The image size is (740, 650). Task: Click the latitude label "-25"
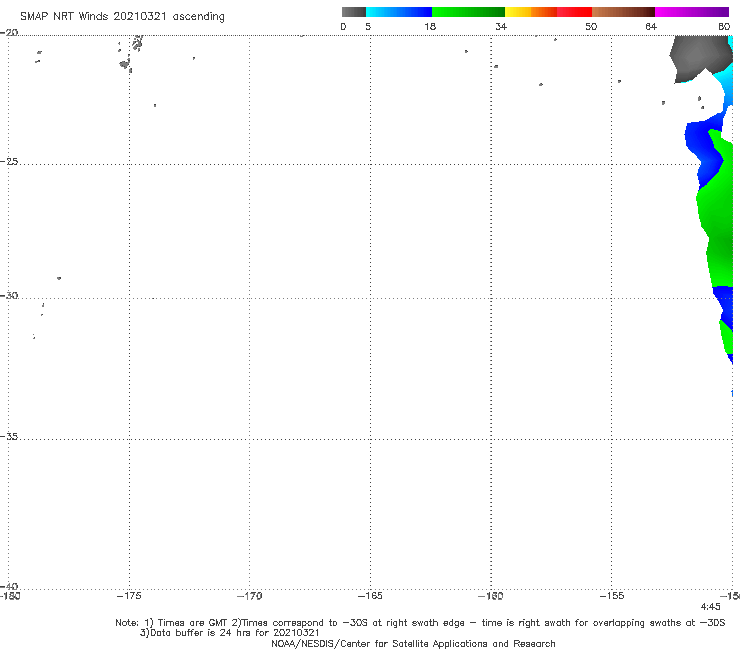[9, 161]
